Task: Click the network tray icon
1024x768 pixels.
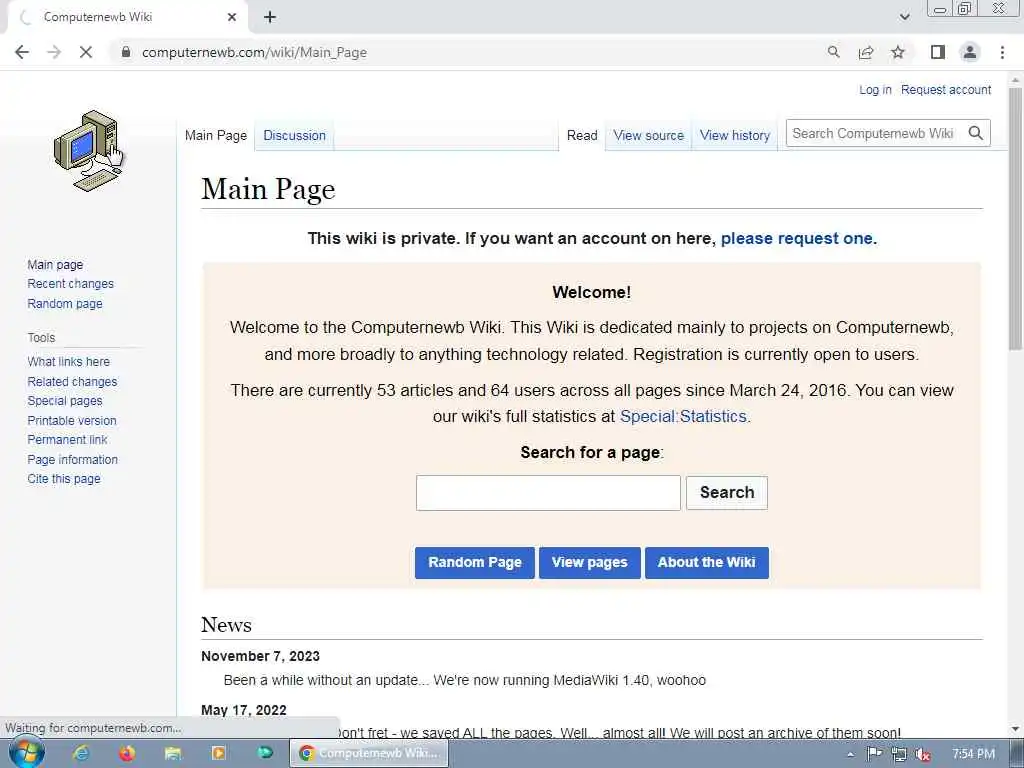Action: [899, 754]
